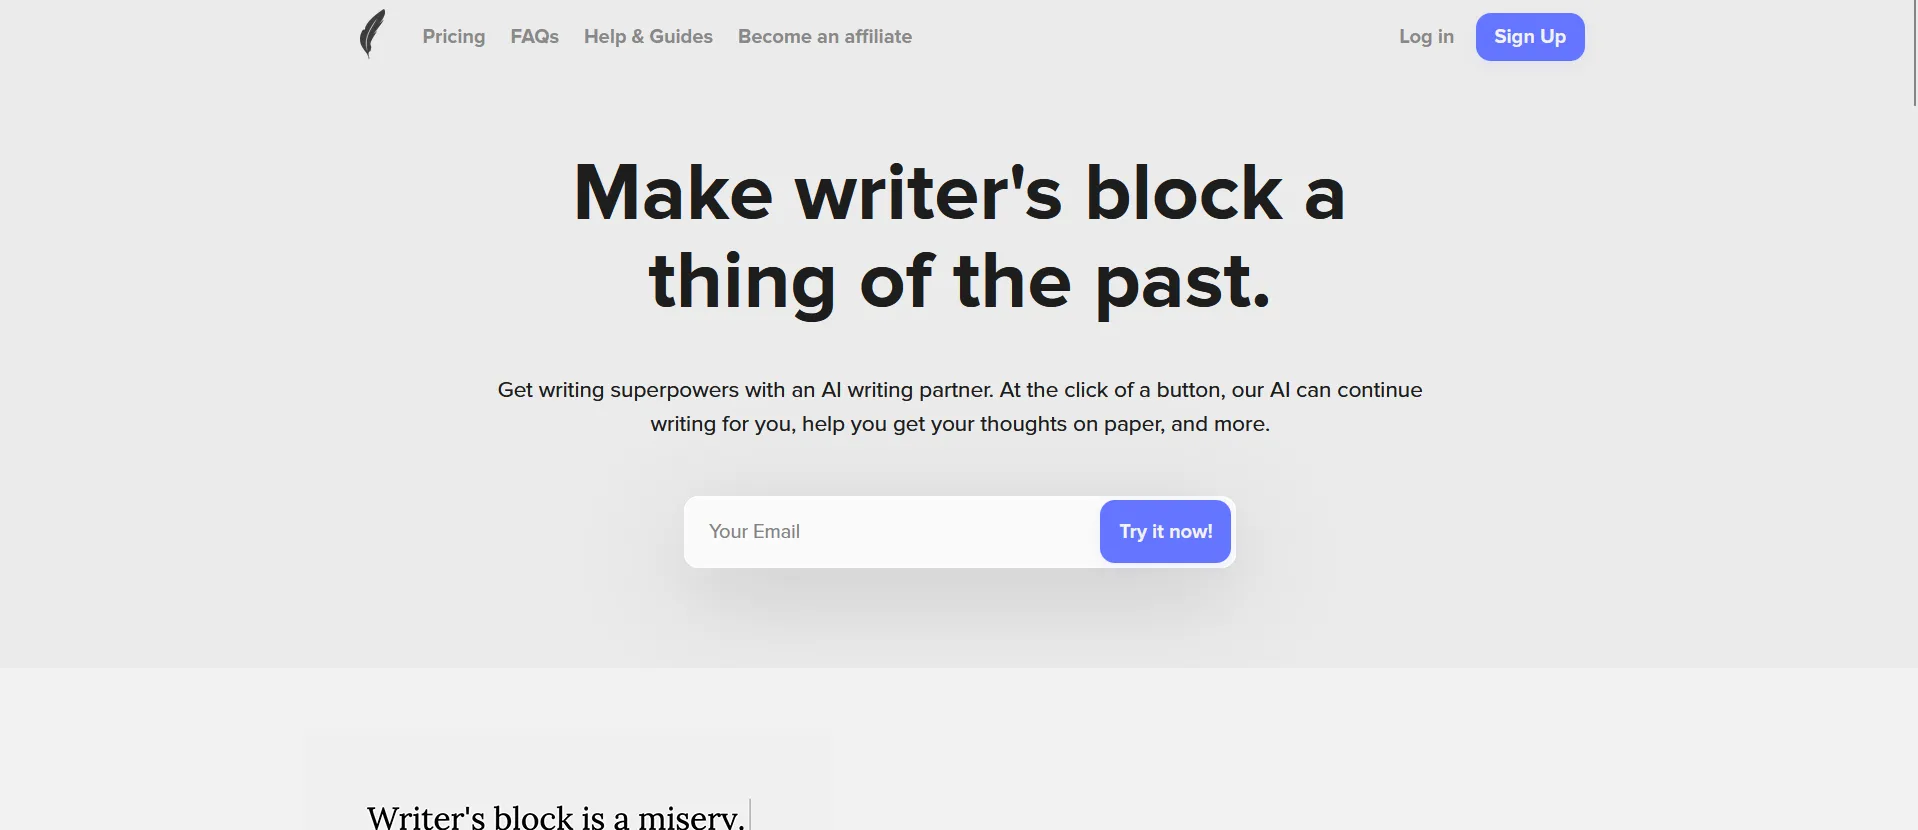Click the Try it now! button
This screenshot has width=1918, height=830.
(1164, 531)
